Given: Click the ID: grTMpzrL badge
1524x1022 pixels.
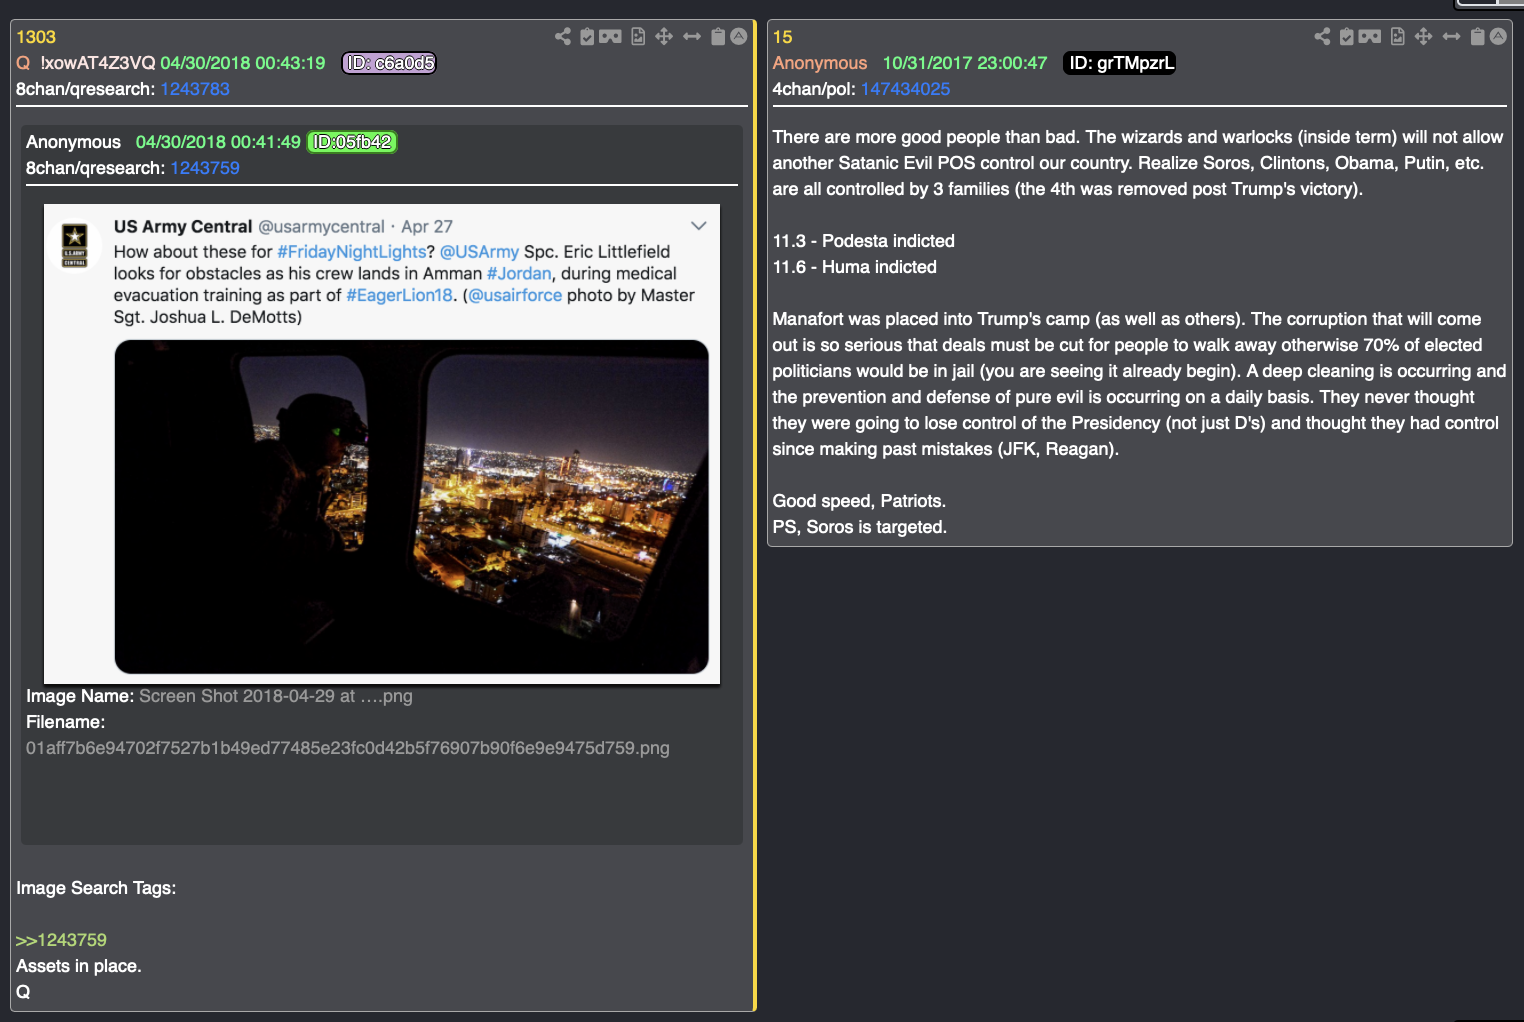Looking at the screenshot, I should 1119,63.
